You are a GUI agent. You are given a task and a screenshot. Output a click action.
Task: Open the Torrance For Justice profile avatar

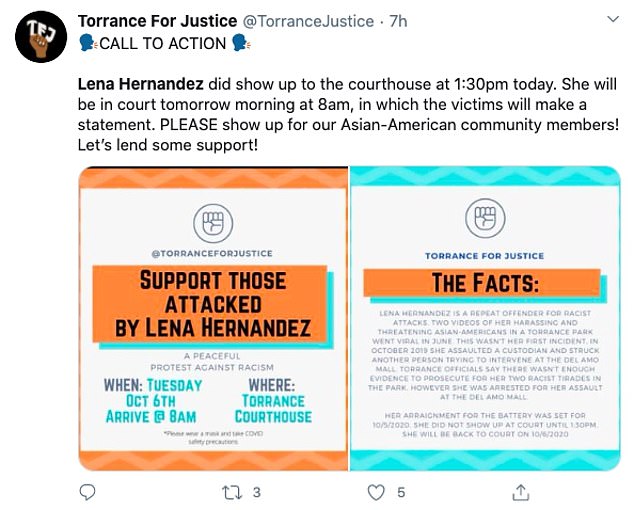coord(40,36)
